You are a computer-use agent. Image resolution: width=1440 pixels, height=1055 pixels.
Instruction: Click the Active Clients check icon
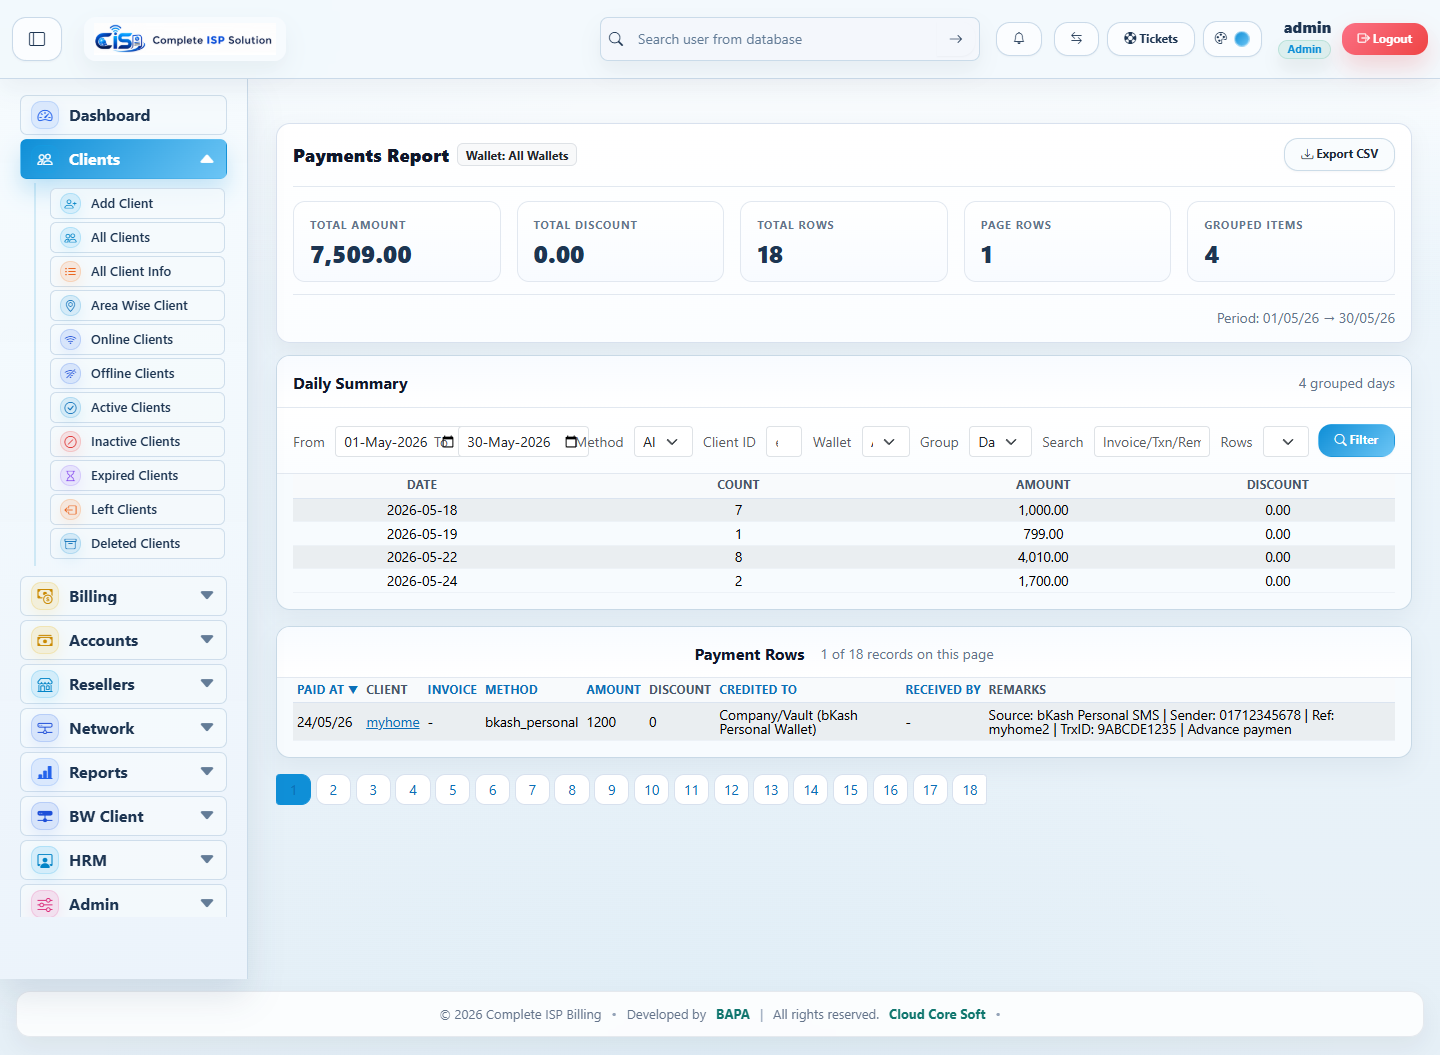click(70, 408)
